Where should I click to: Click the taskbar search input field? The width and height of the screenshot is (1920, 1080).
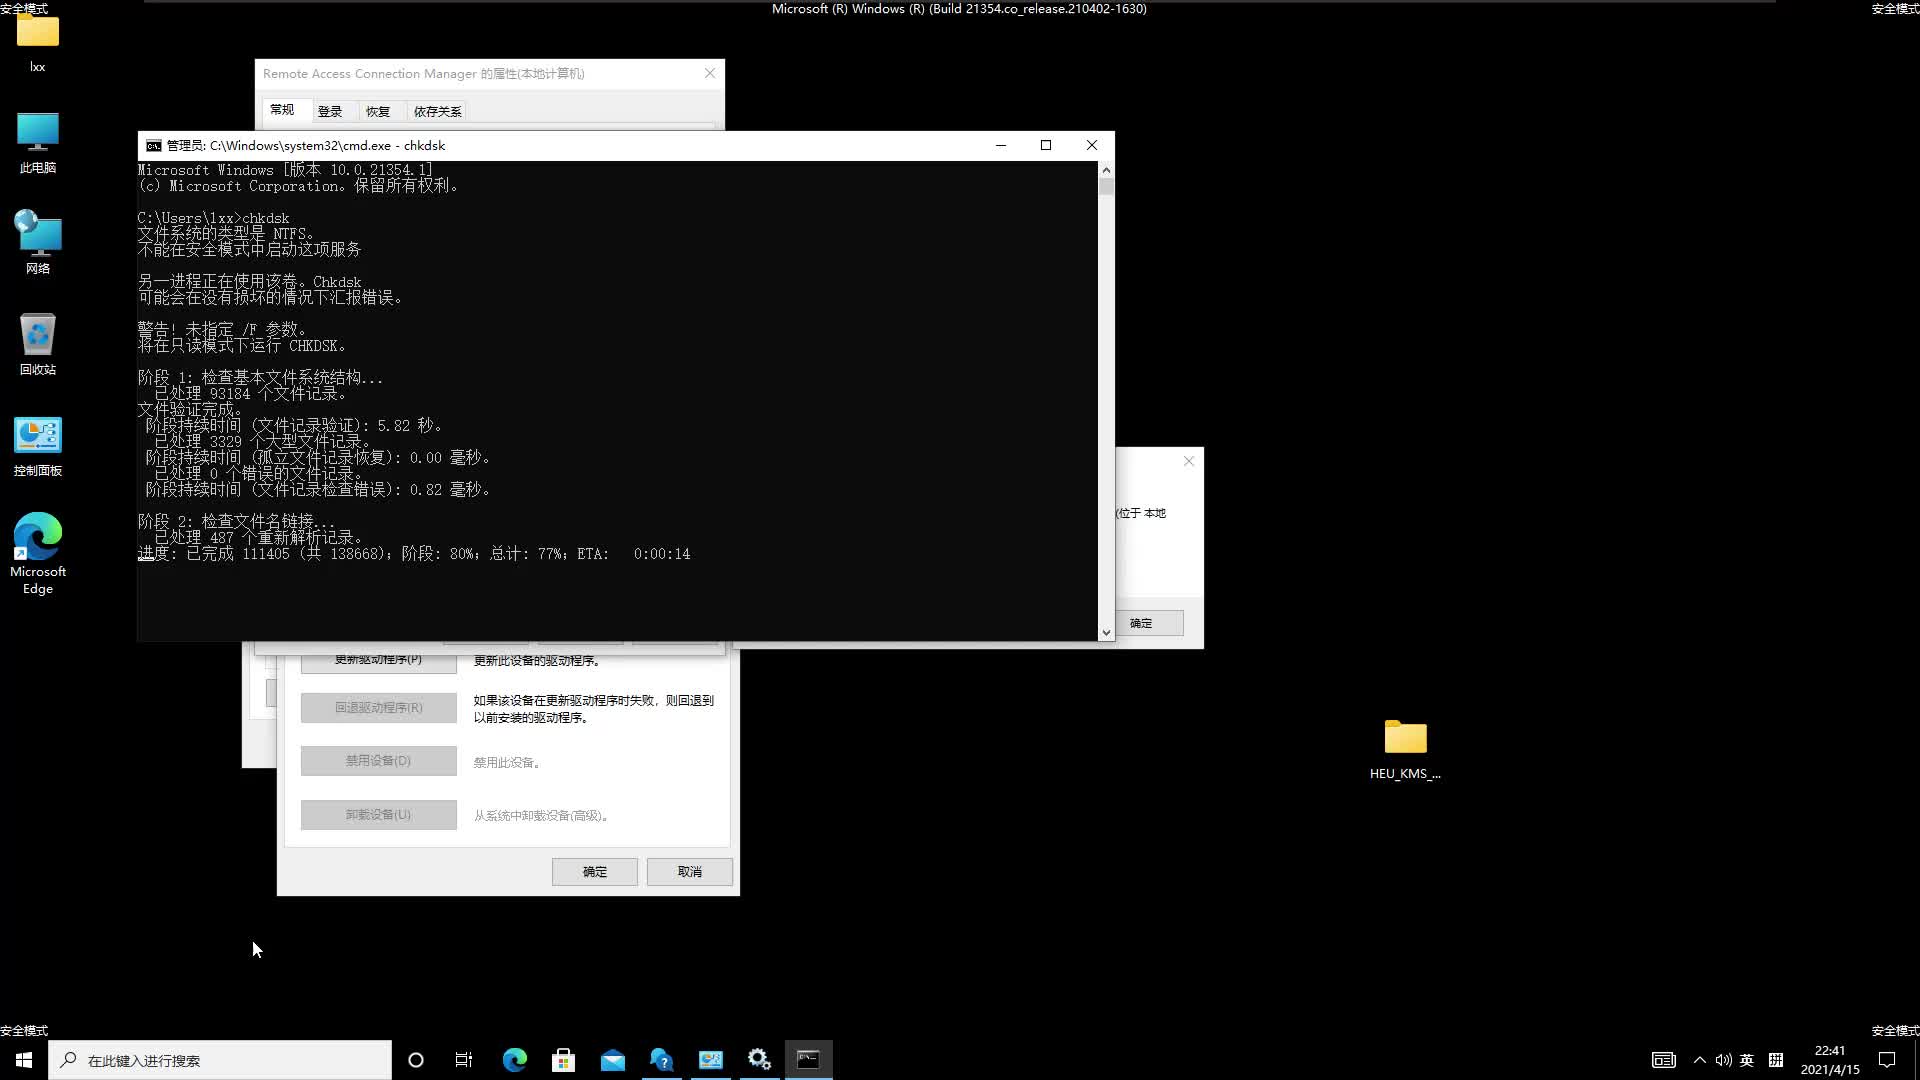[220, 1059]
